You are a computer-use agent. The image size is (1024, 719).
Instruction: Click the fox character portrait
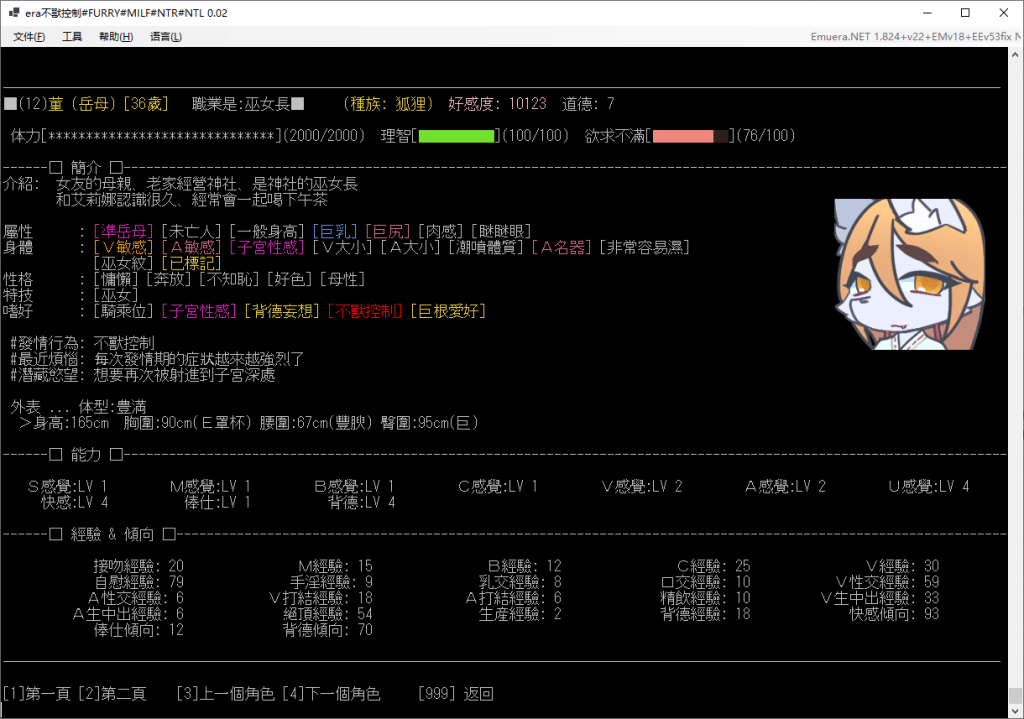click(909, 274)
